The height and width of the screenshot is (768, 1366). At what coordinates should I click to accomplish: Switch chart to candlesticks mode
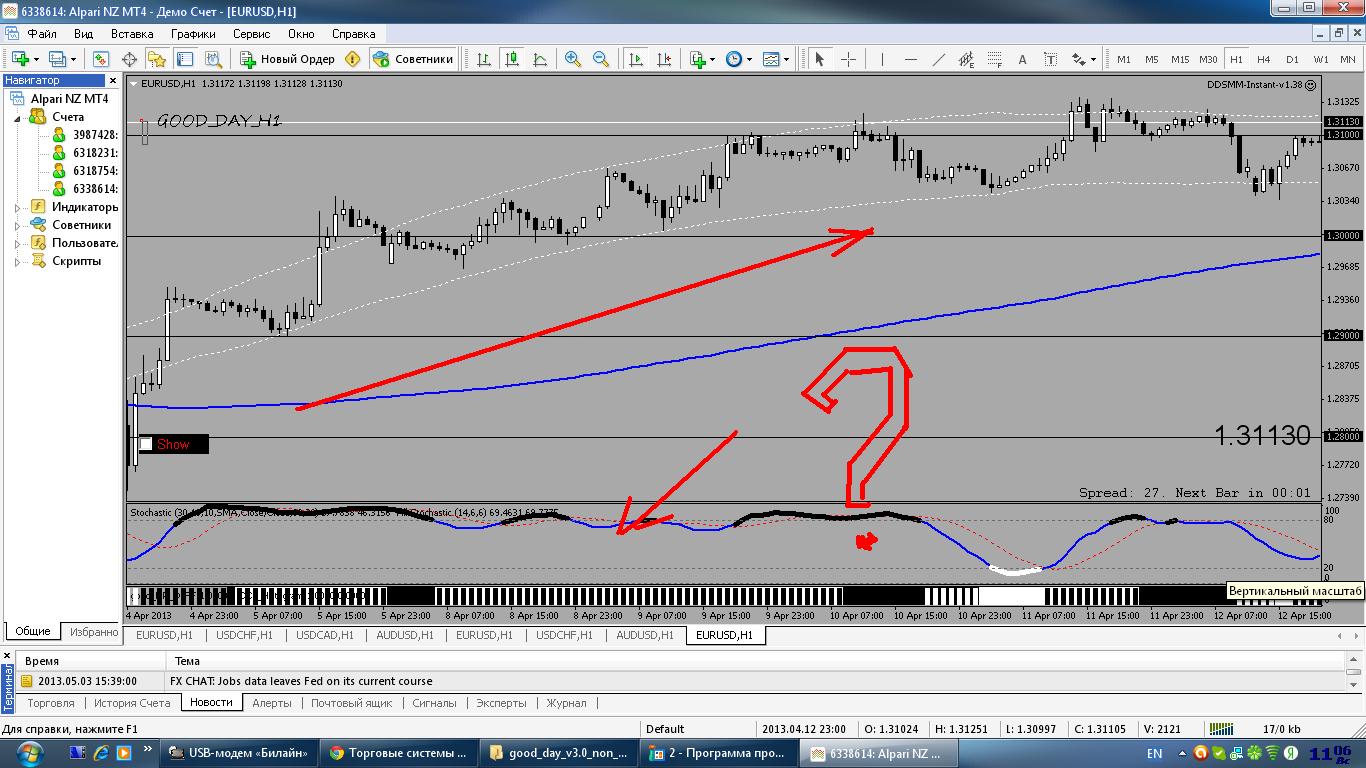coord(512,59)
